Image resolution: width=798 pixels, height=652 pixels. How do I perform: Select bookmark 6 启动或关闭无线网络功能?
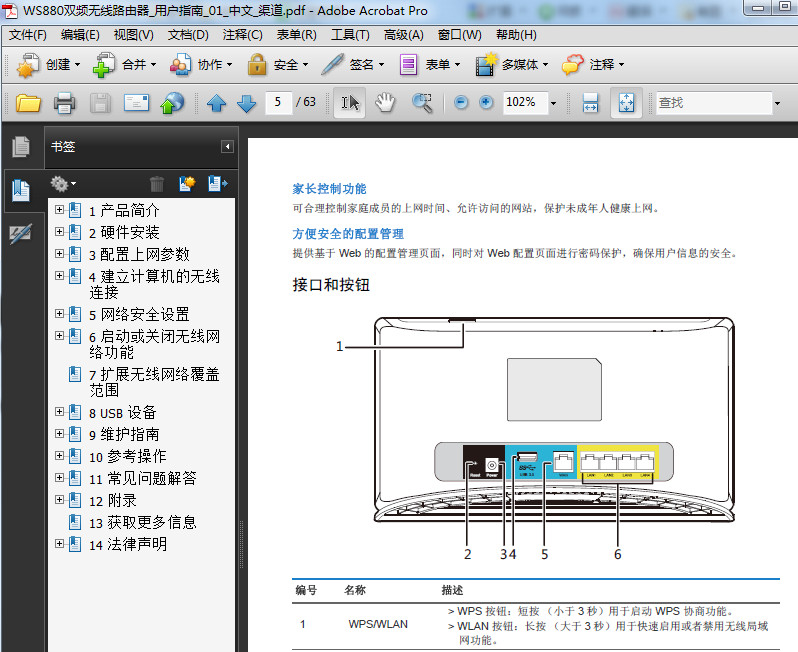click(154, 344)
